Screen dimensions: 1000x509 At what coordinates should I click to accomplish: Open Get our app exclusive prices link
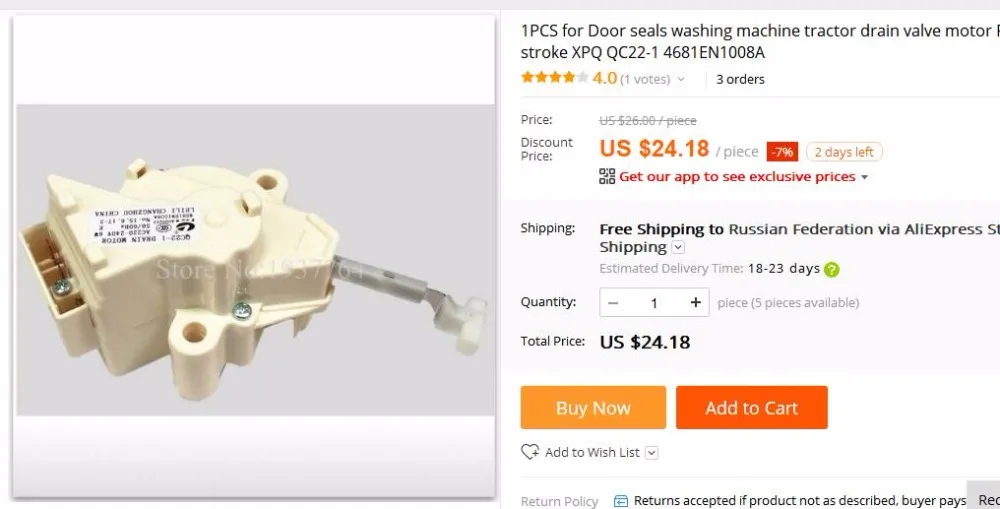737,177
